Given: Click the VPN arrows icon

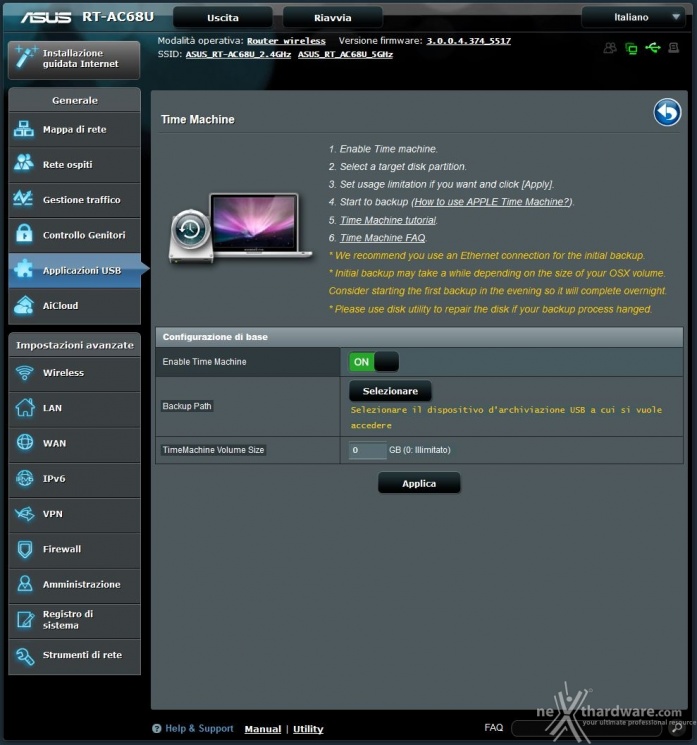Looking at the screenshot, I should click(24, 513).
